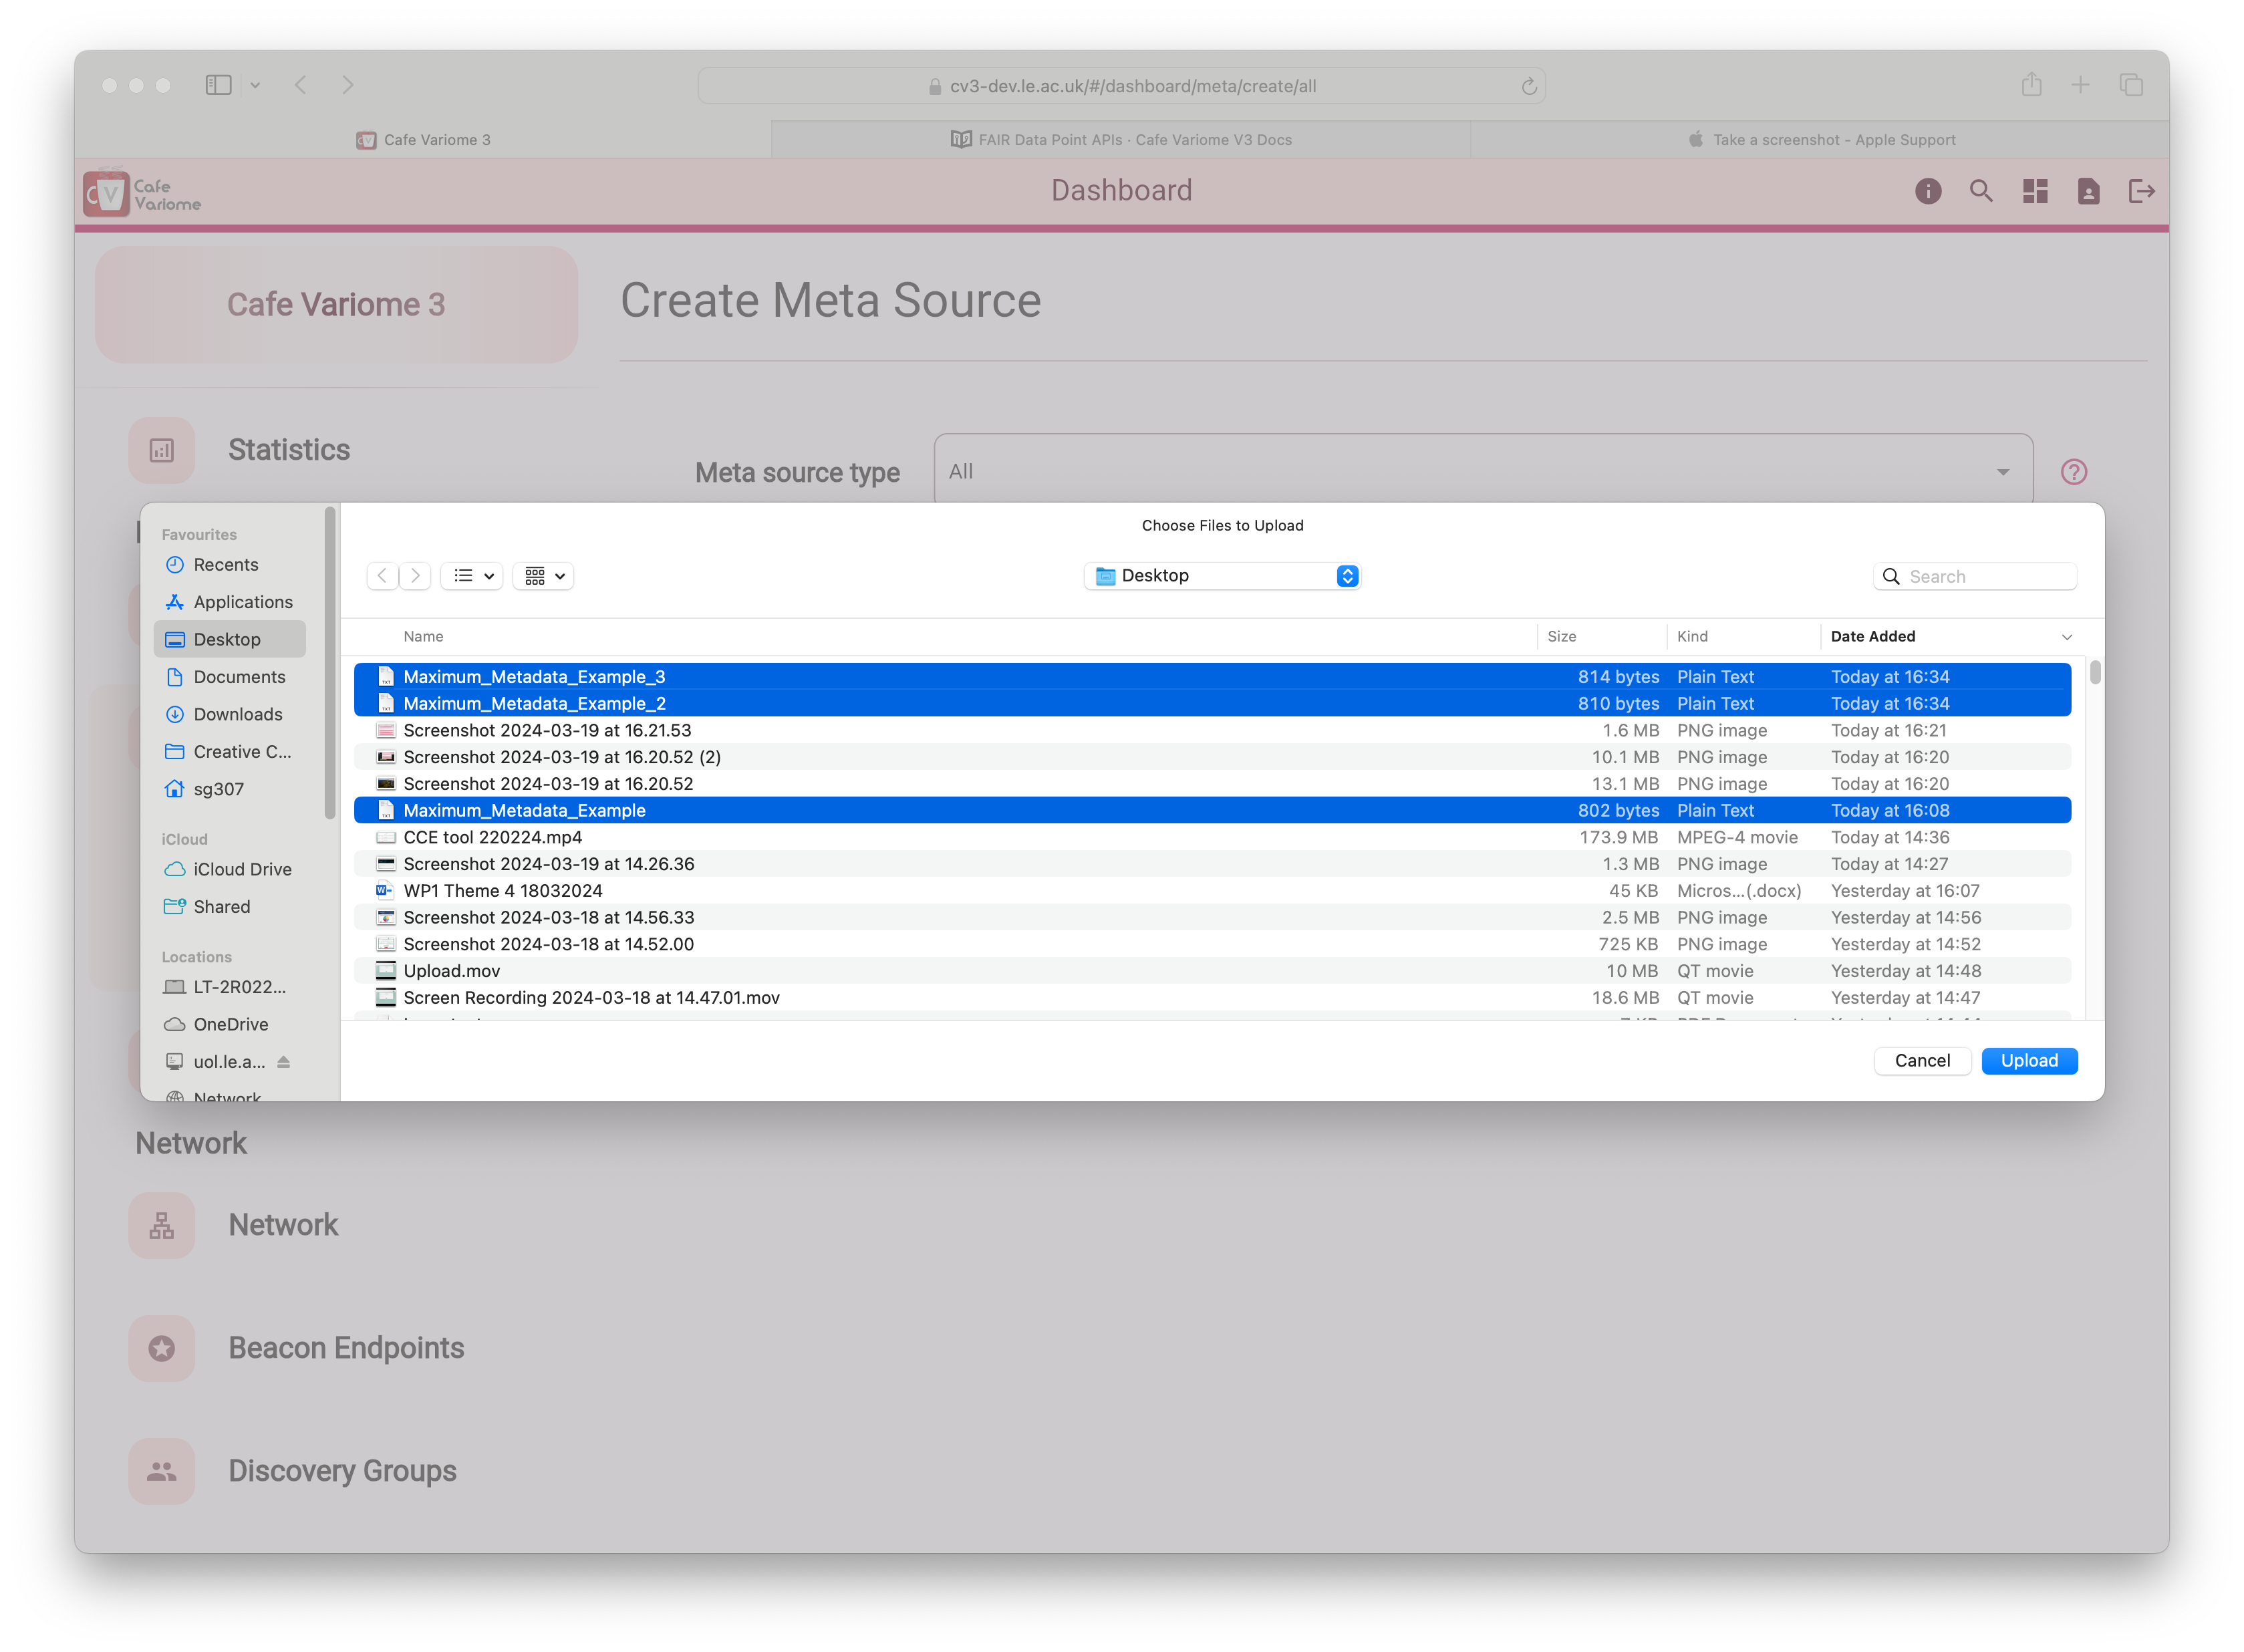Open OneDrive location in sidebar
Image resolution: width=2244 pixels, height=1652 pixels.
(x=230, y=1024)
